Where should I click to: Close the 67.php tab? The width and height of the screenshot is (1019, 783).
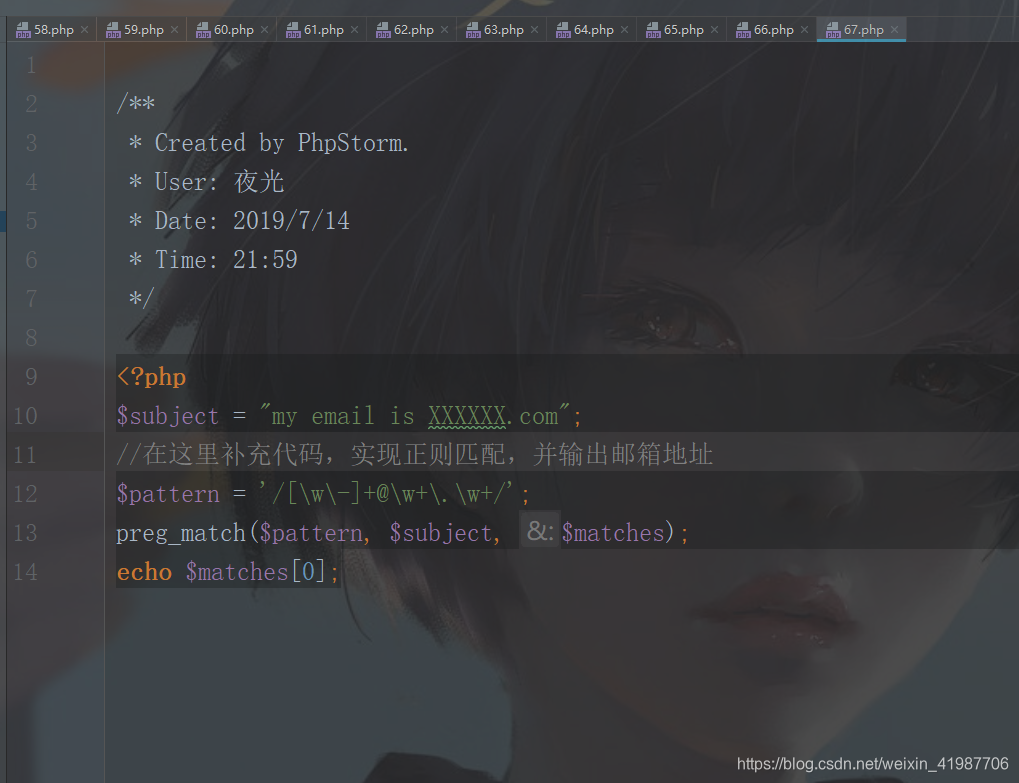click(894, 30)
